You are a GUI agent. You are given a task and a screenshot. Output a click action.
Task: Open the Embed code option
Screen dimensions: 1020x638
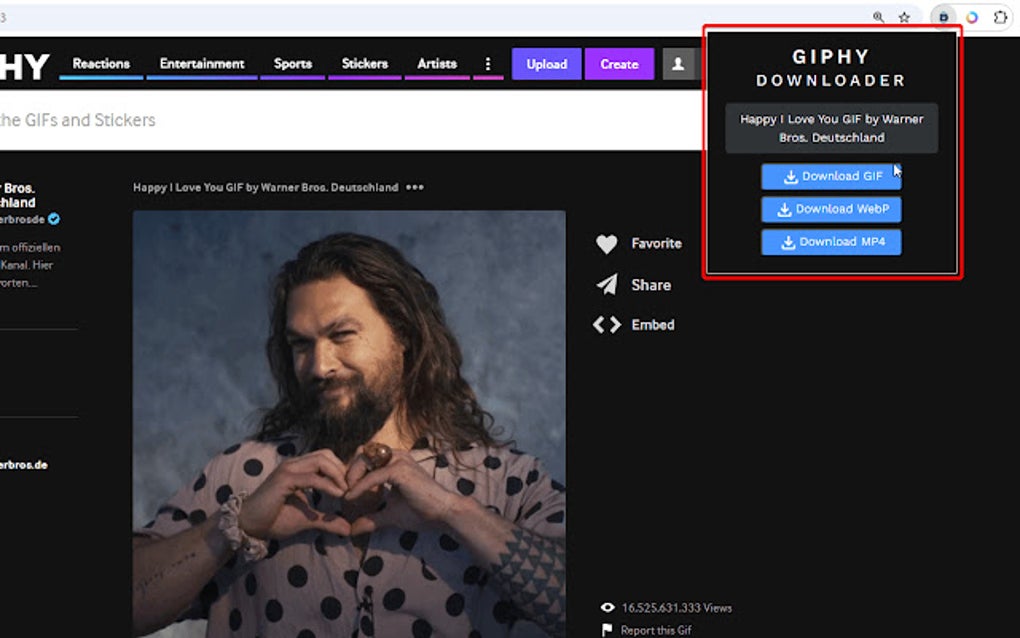605,324
